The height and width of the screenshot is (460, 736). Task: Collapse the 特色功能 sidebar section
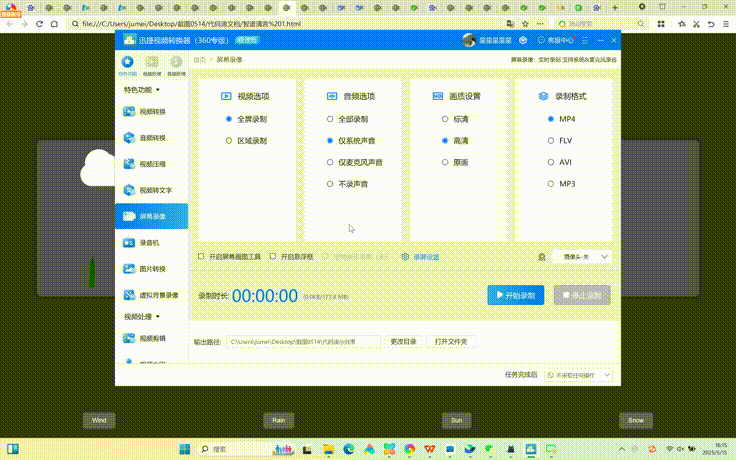click(x=142, y=90)
